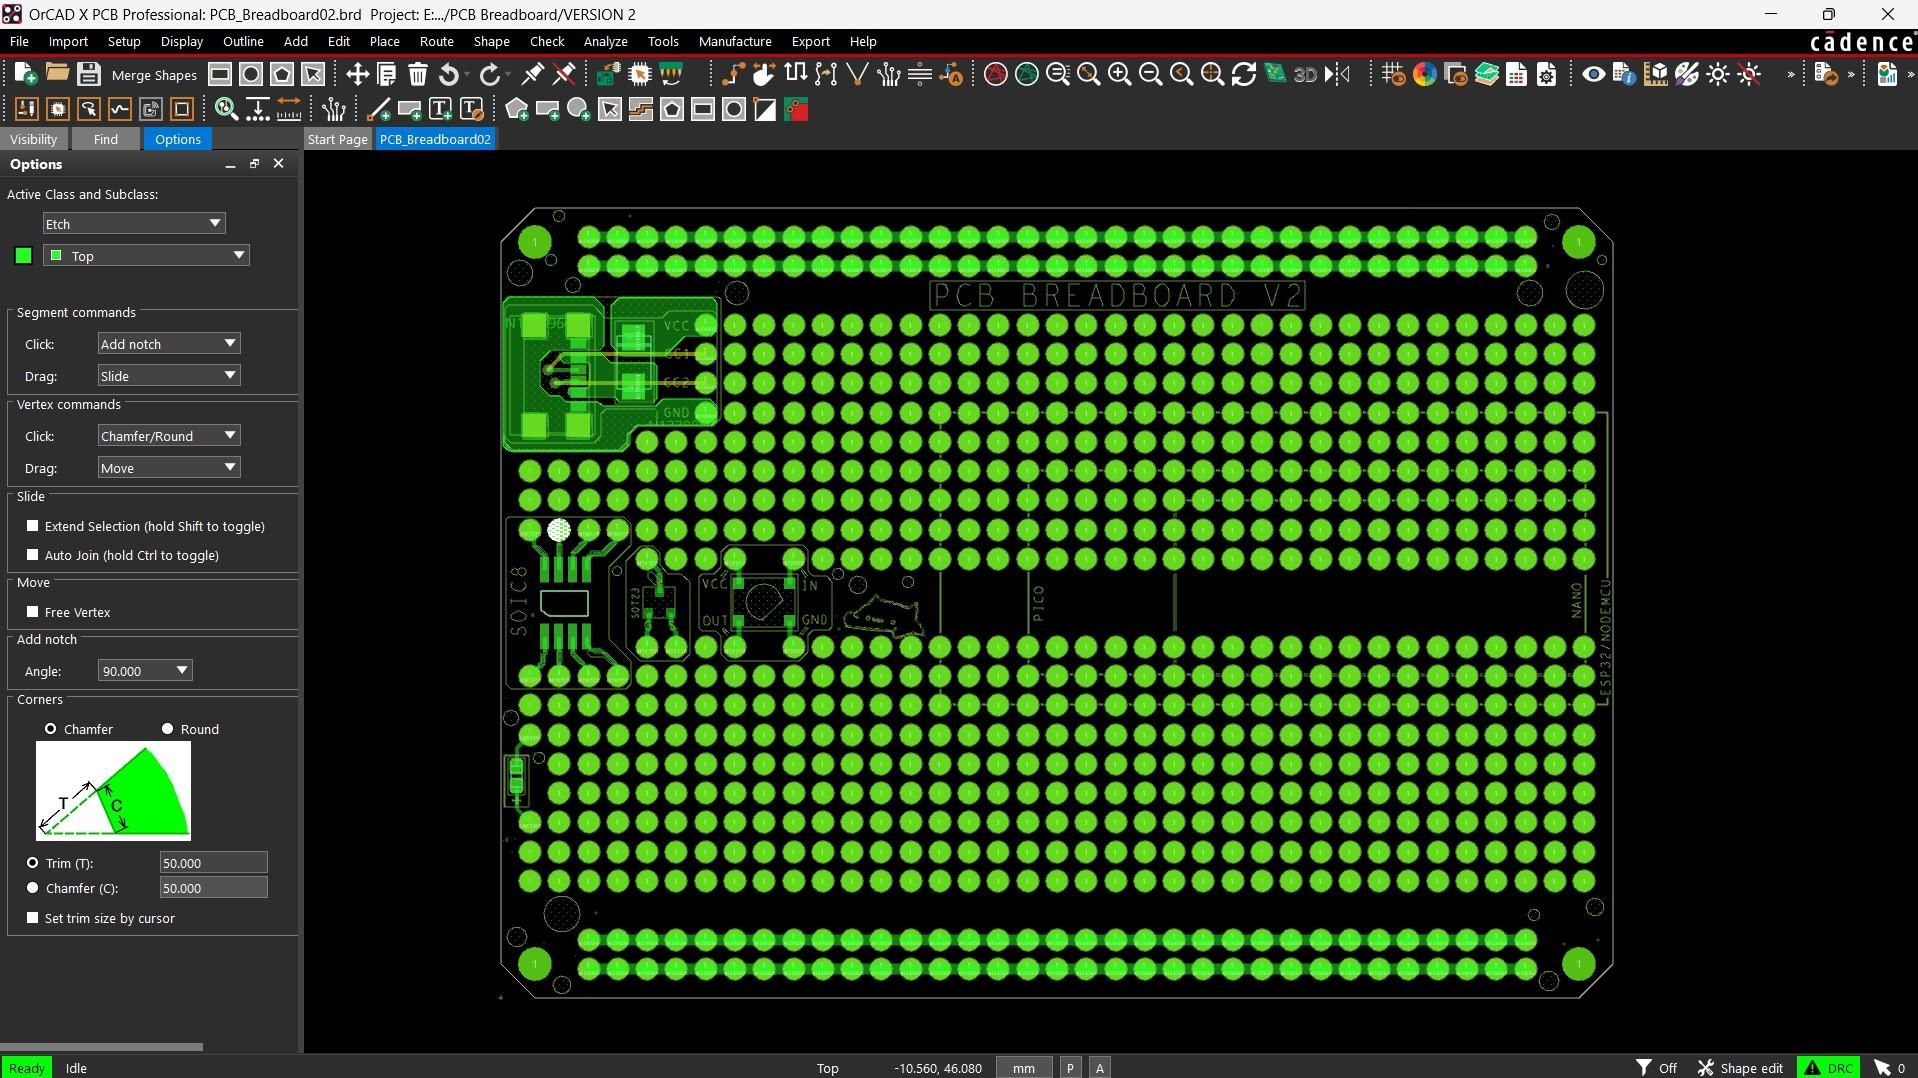
Task: Open the Route menu
Action: pyautogui.click(x=436, y=42)
